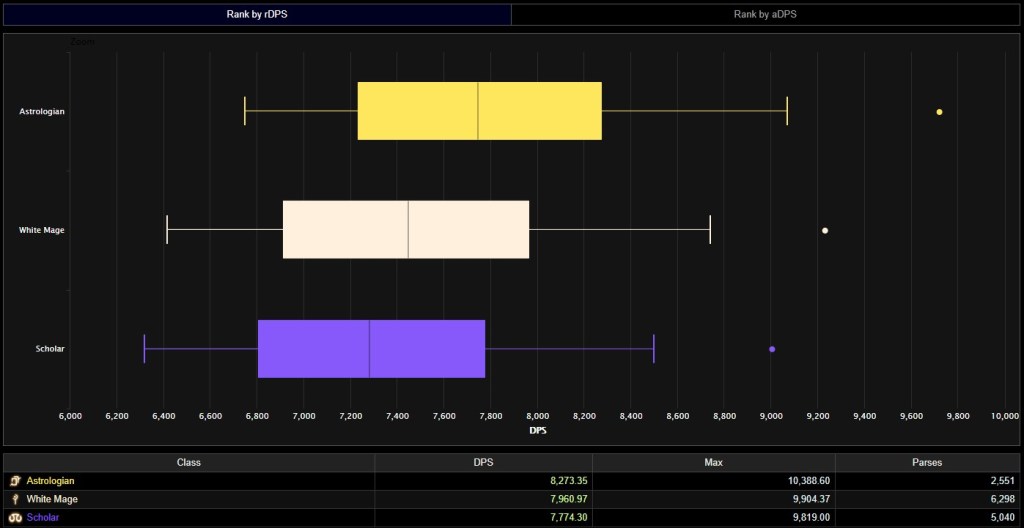Switch to the Rank by aDPS tab
Image resolution: width=1024 pixels, height=528 pixels.
pos(766,14)
